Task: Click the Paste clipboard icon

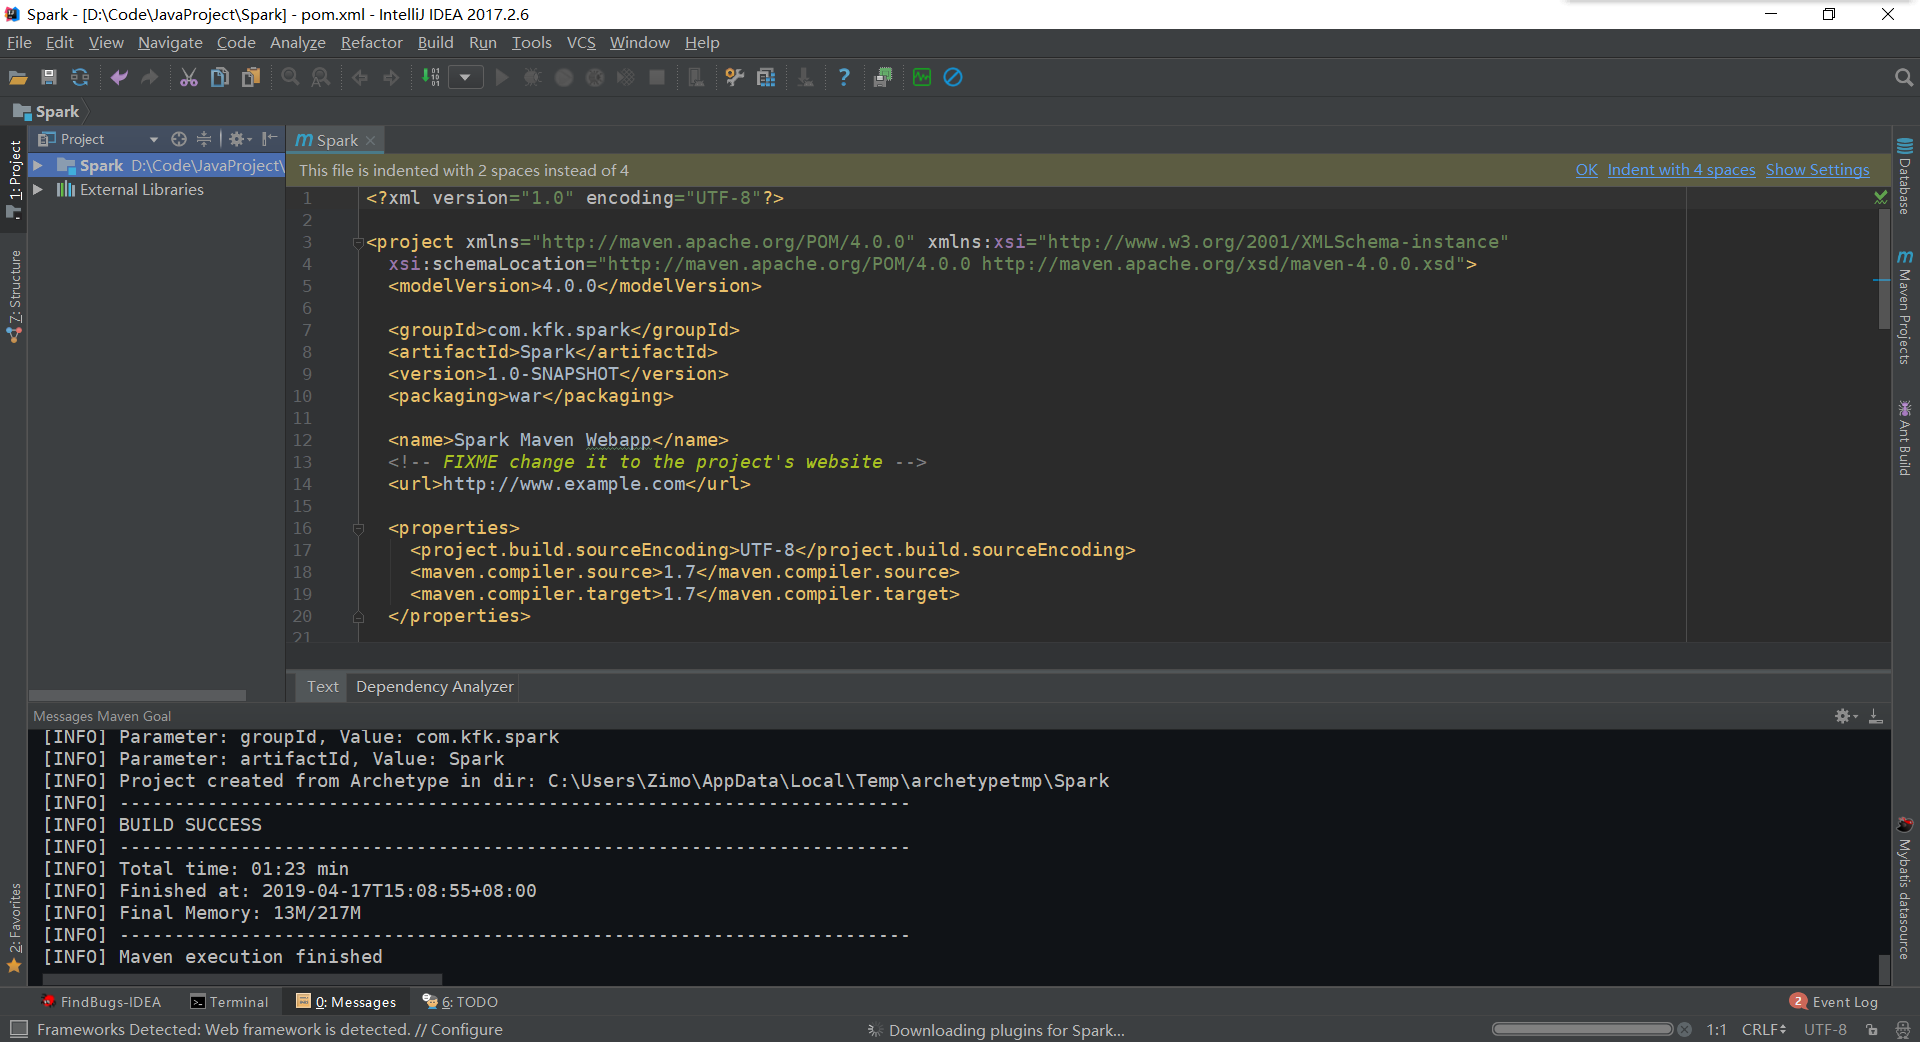Action: 251,78
